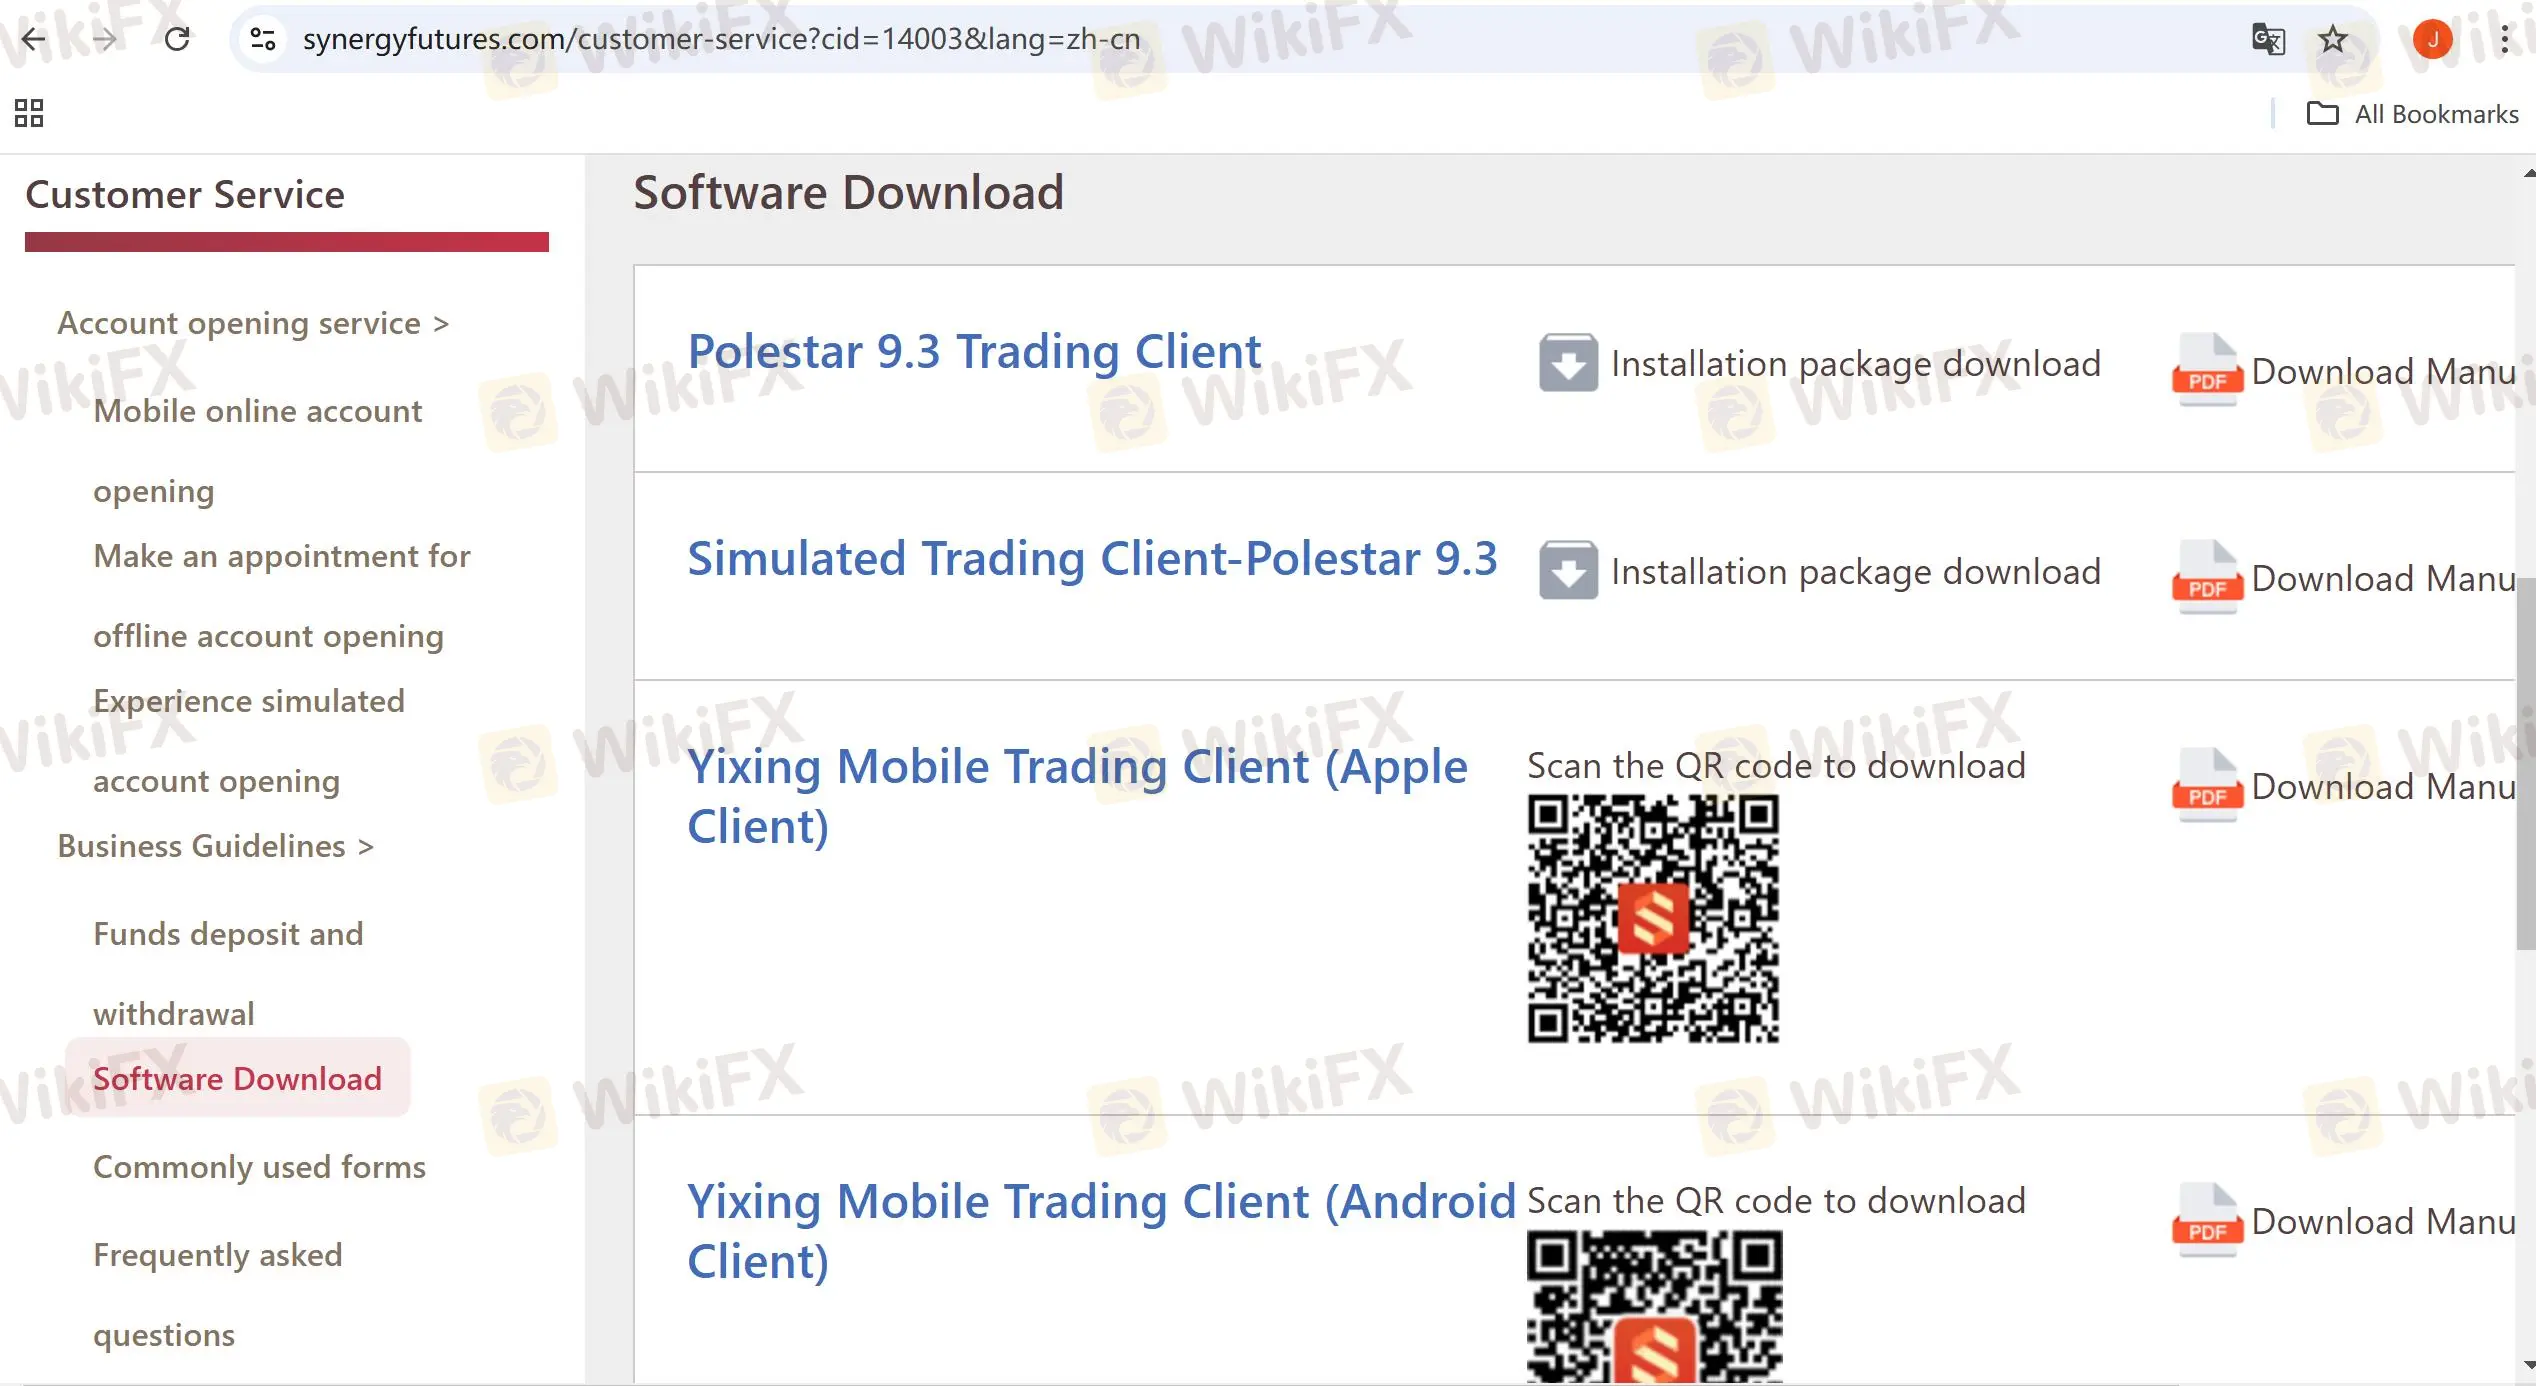
Task: Open Polestar 9.3 Trading Client link
Action: [974, 351]
